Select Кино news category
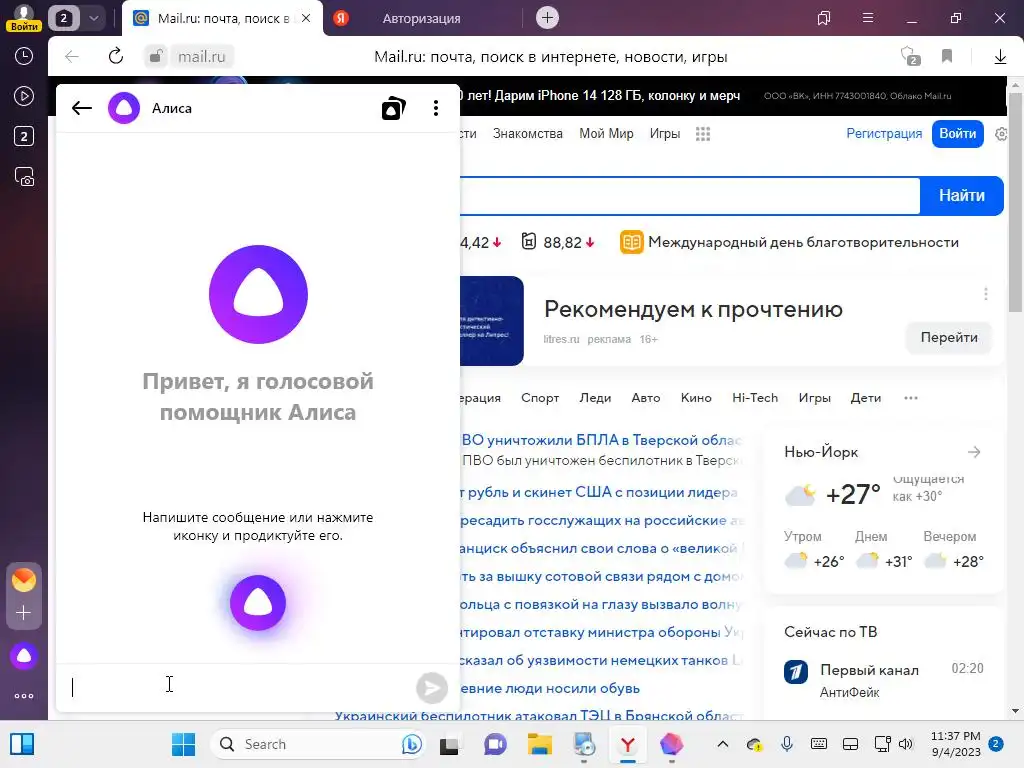 696,398
